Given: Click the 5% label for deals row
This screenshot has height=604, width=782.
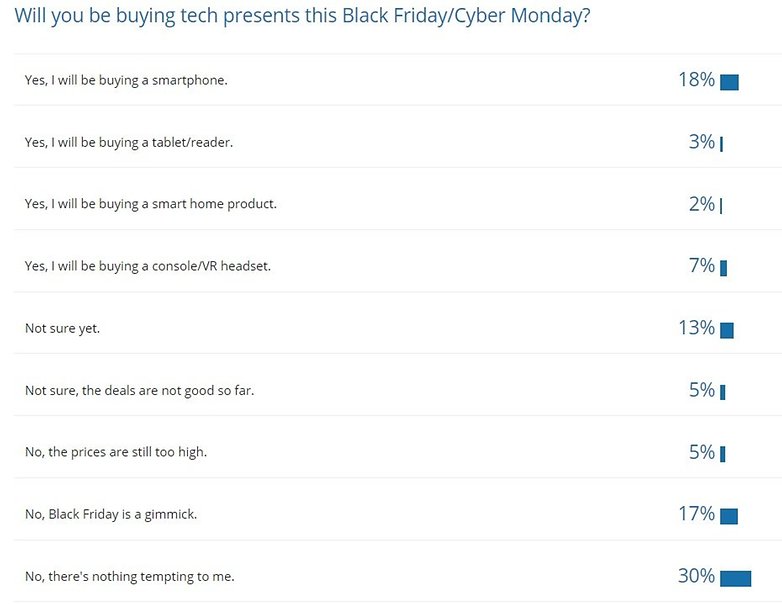Looking at the screenshot, I should coord(702,390).
